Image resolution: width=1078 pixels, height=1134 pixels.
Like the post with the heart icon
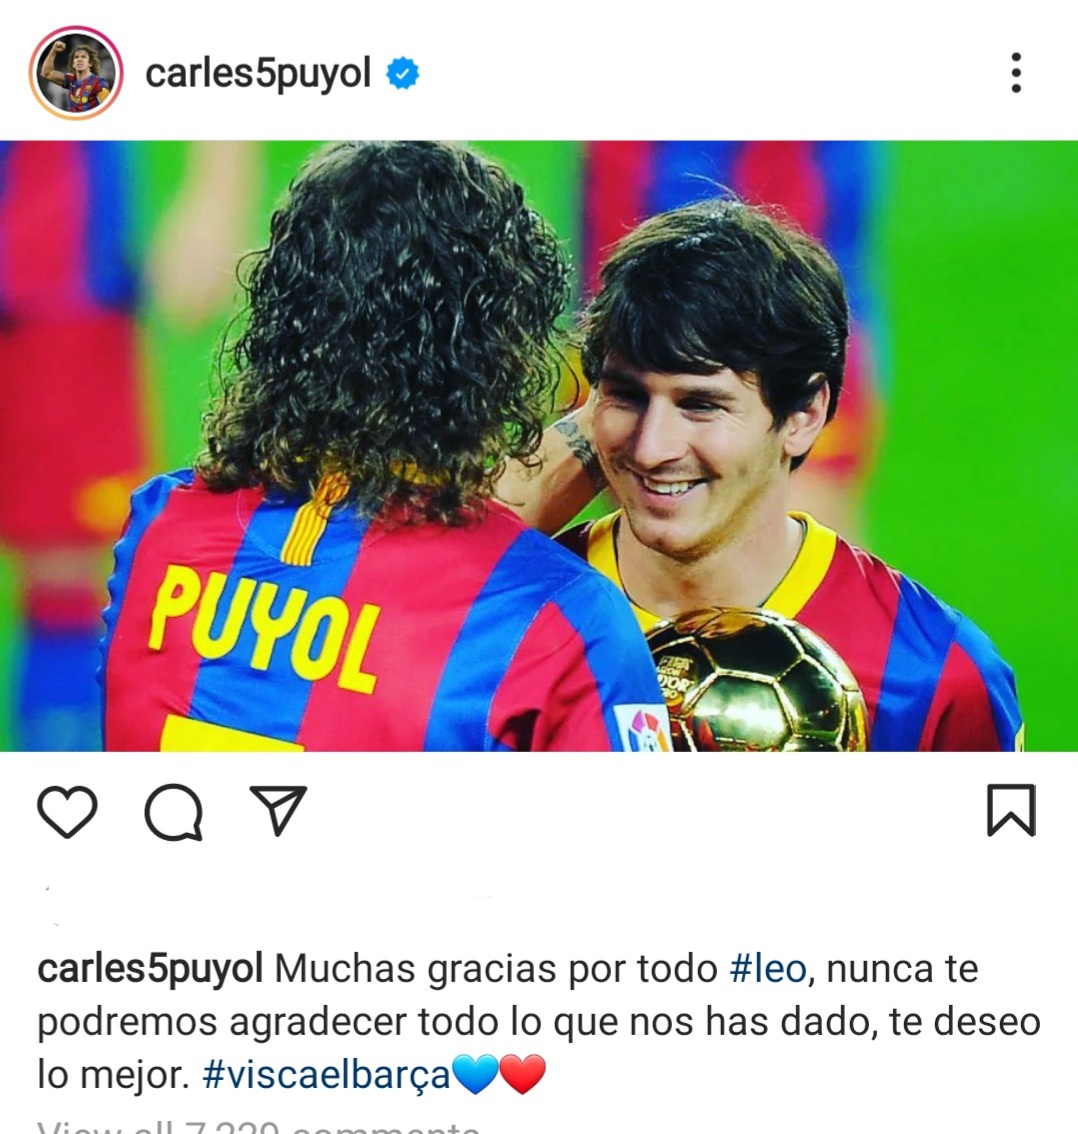[x=67, y=811]
